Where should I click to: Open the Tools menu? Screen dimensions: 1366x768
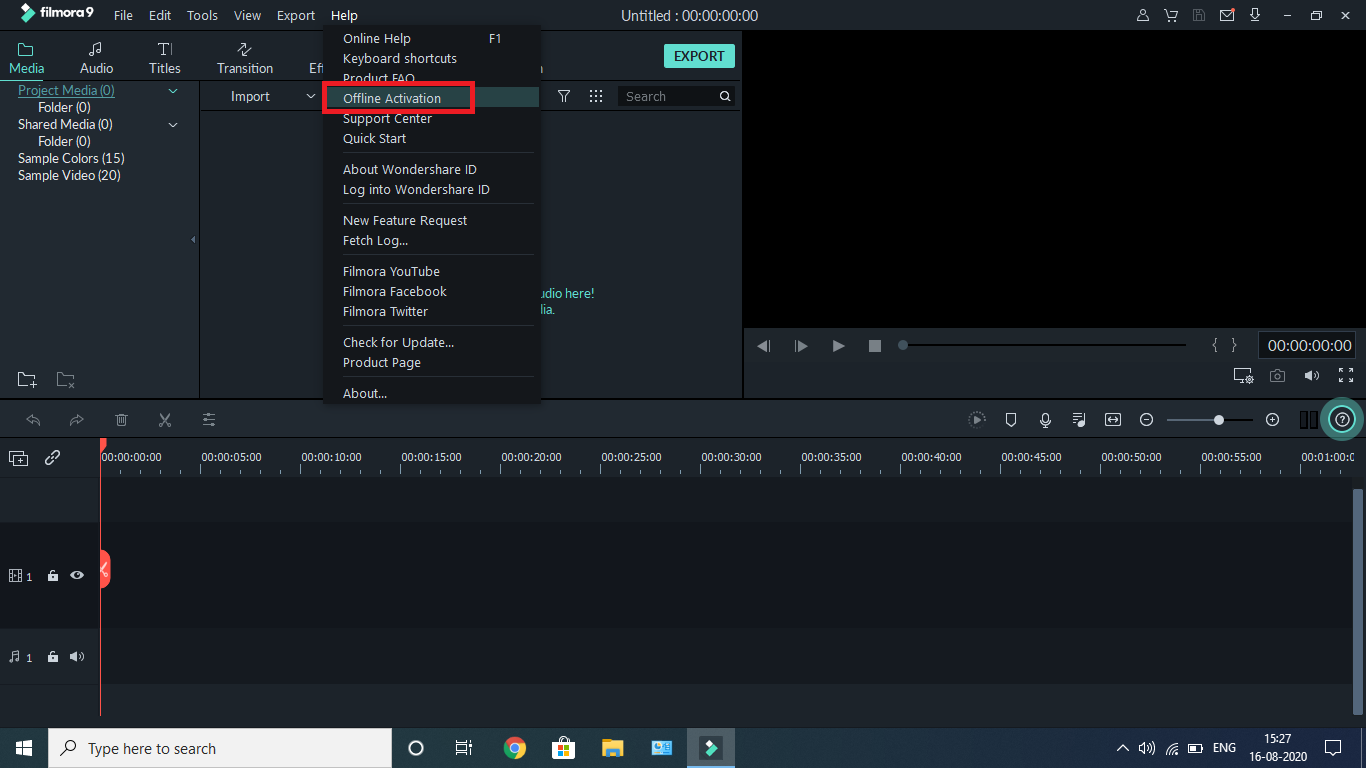[202, 15]
